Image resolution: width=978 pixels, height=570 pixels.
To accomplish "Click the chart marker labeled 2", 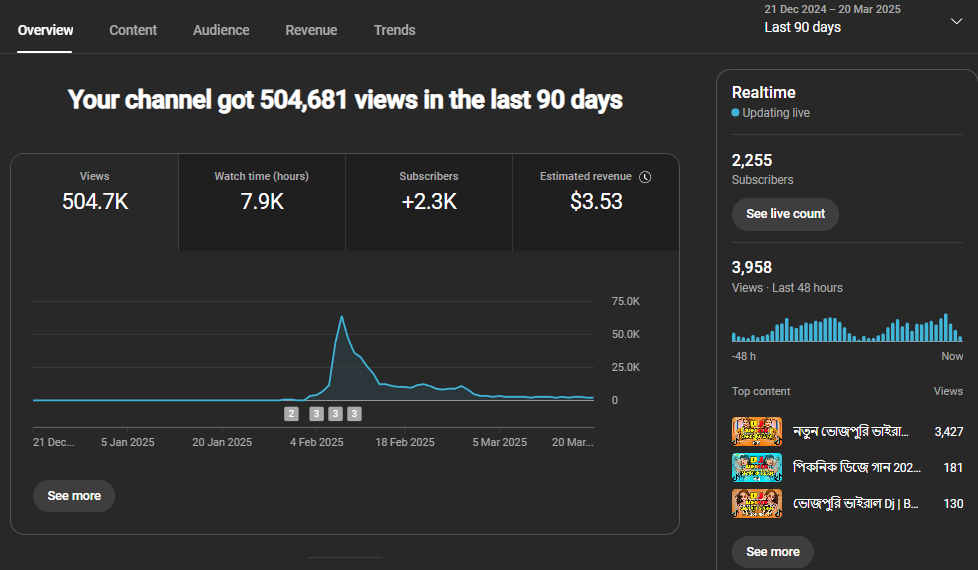I will [x=291, y=413].
